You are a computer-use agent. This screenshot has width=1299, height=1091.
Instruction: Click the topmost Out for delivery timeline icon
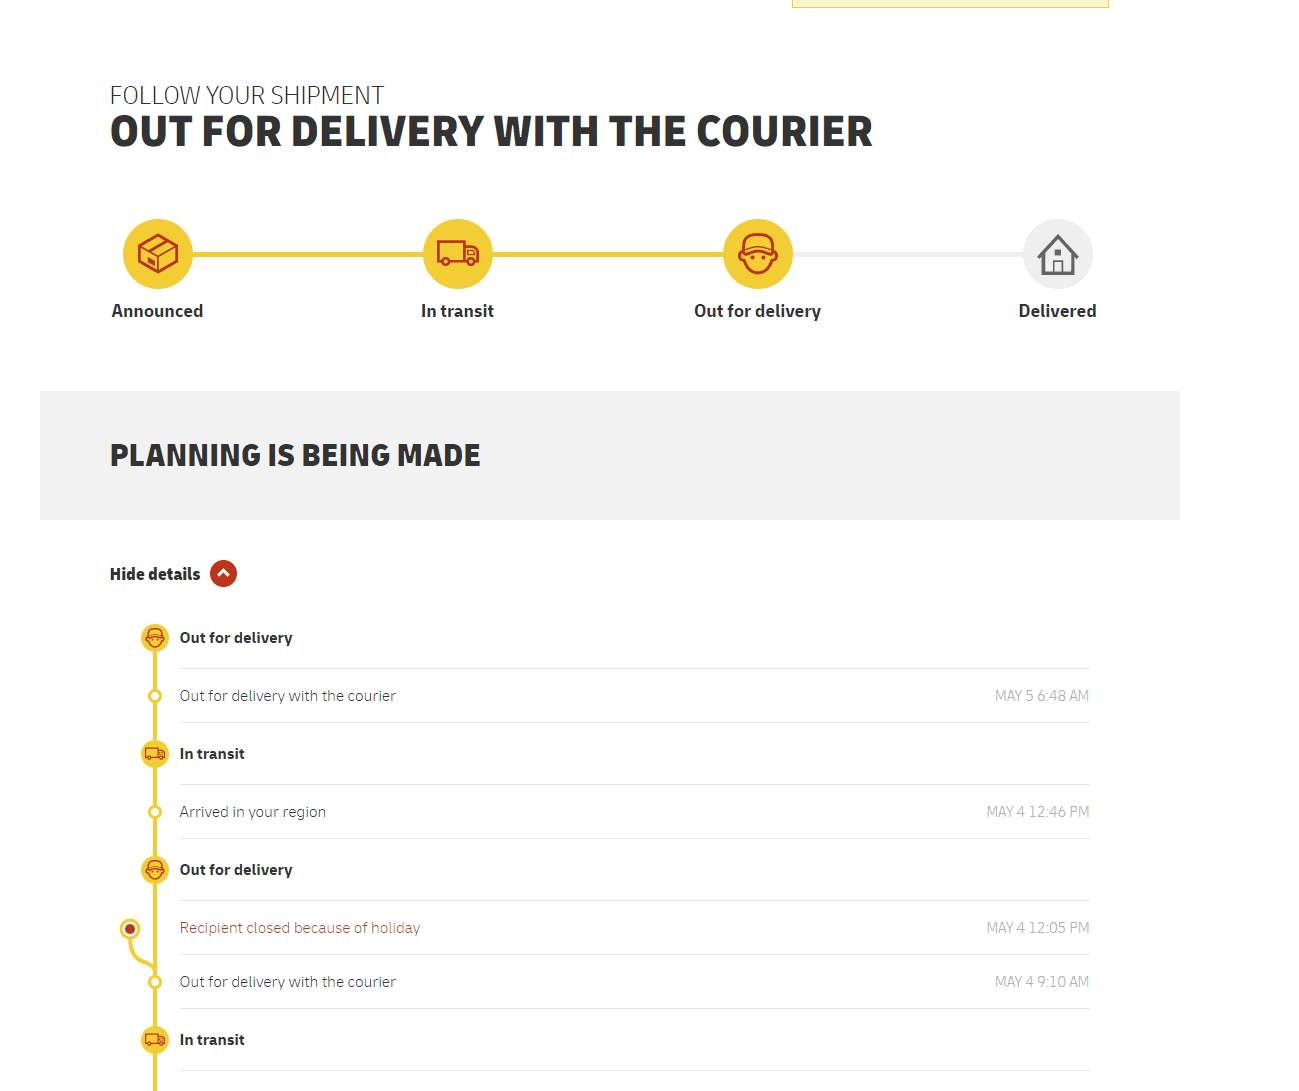point(155,638)
